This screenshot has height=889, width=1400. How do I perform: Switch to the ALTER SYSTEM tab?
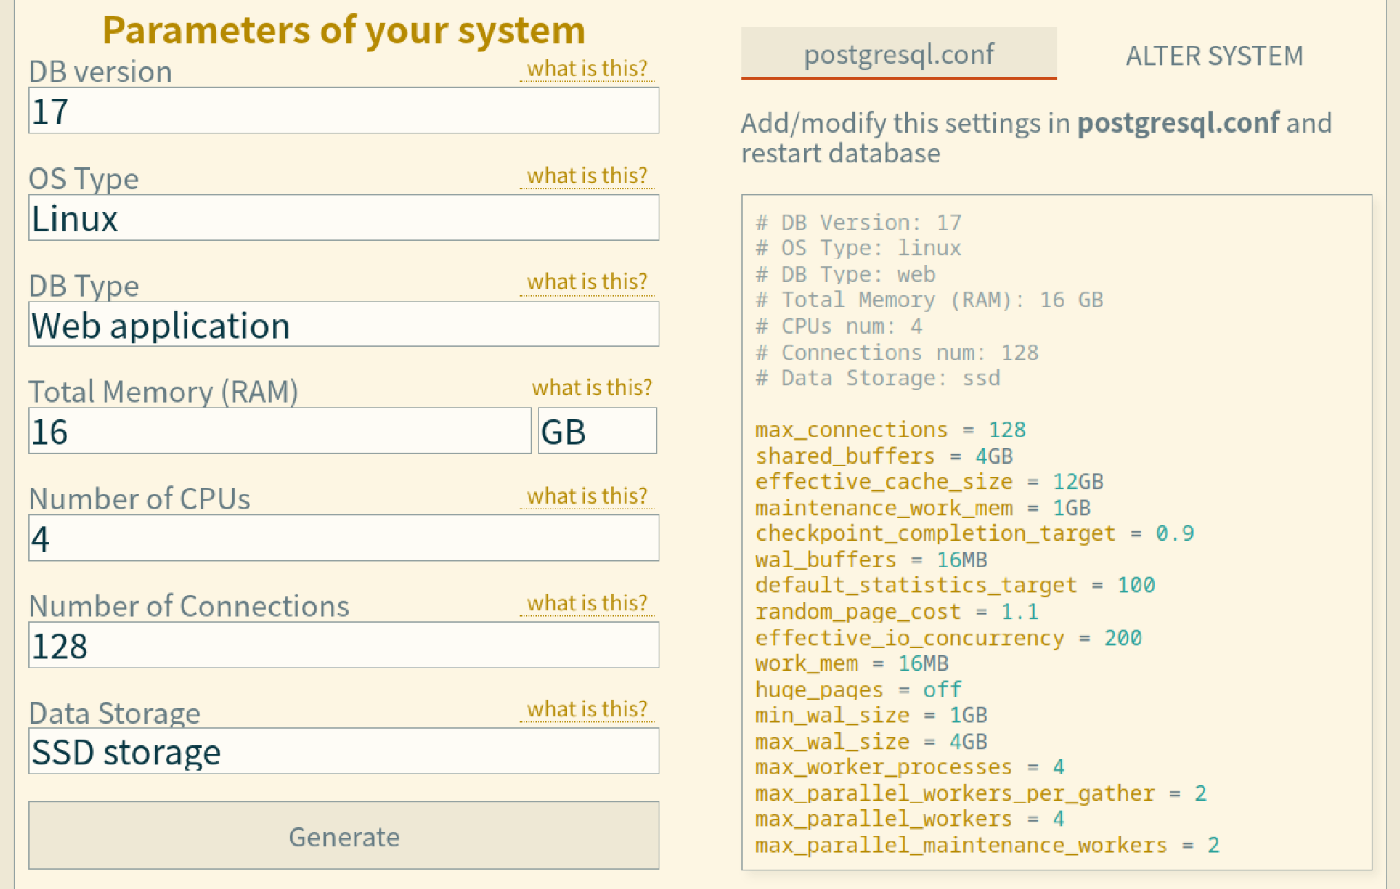point(1214,56)
